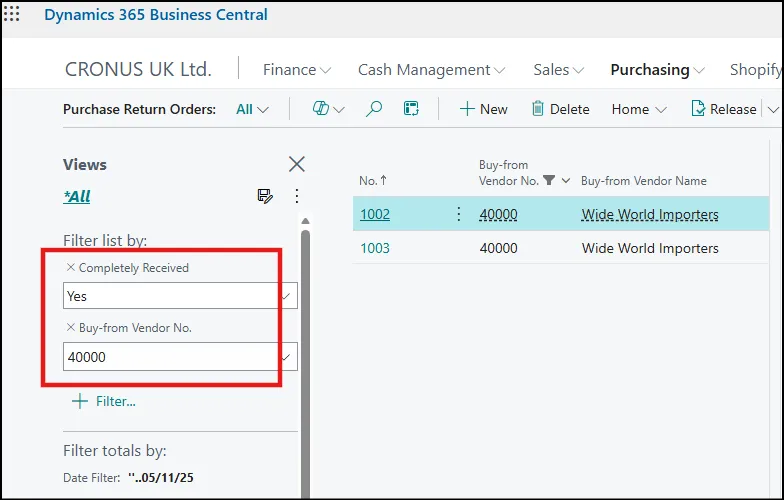
Task: Open the Cash Management menu
Action: click(432, 70)
